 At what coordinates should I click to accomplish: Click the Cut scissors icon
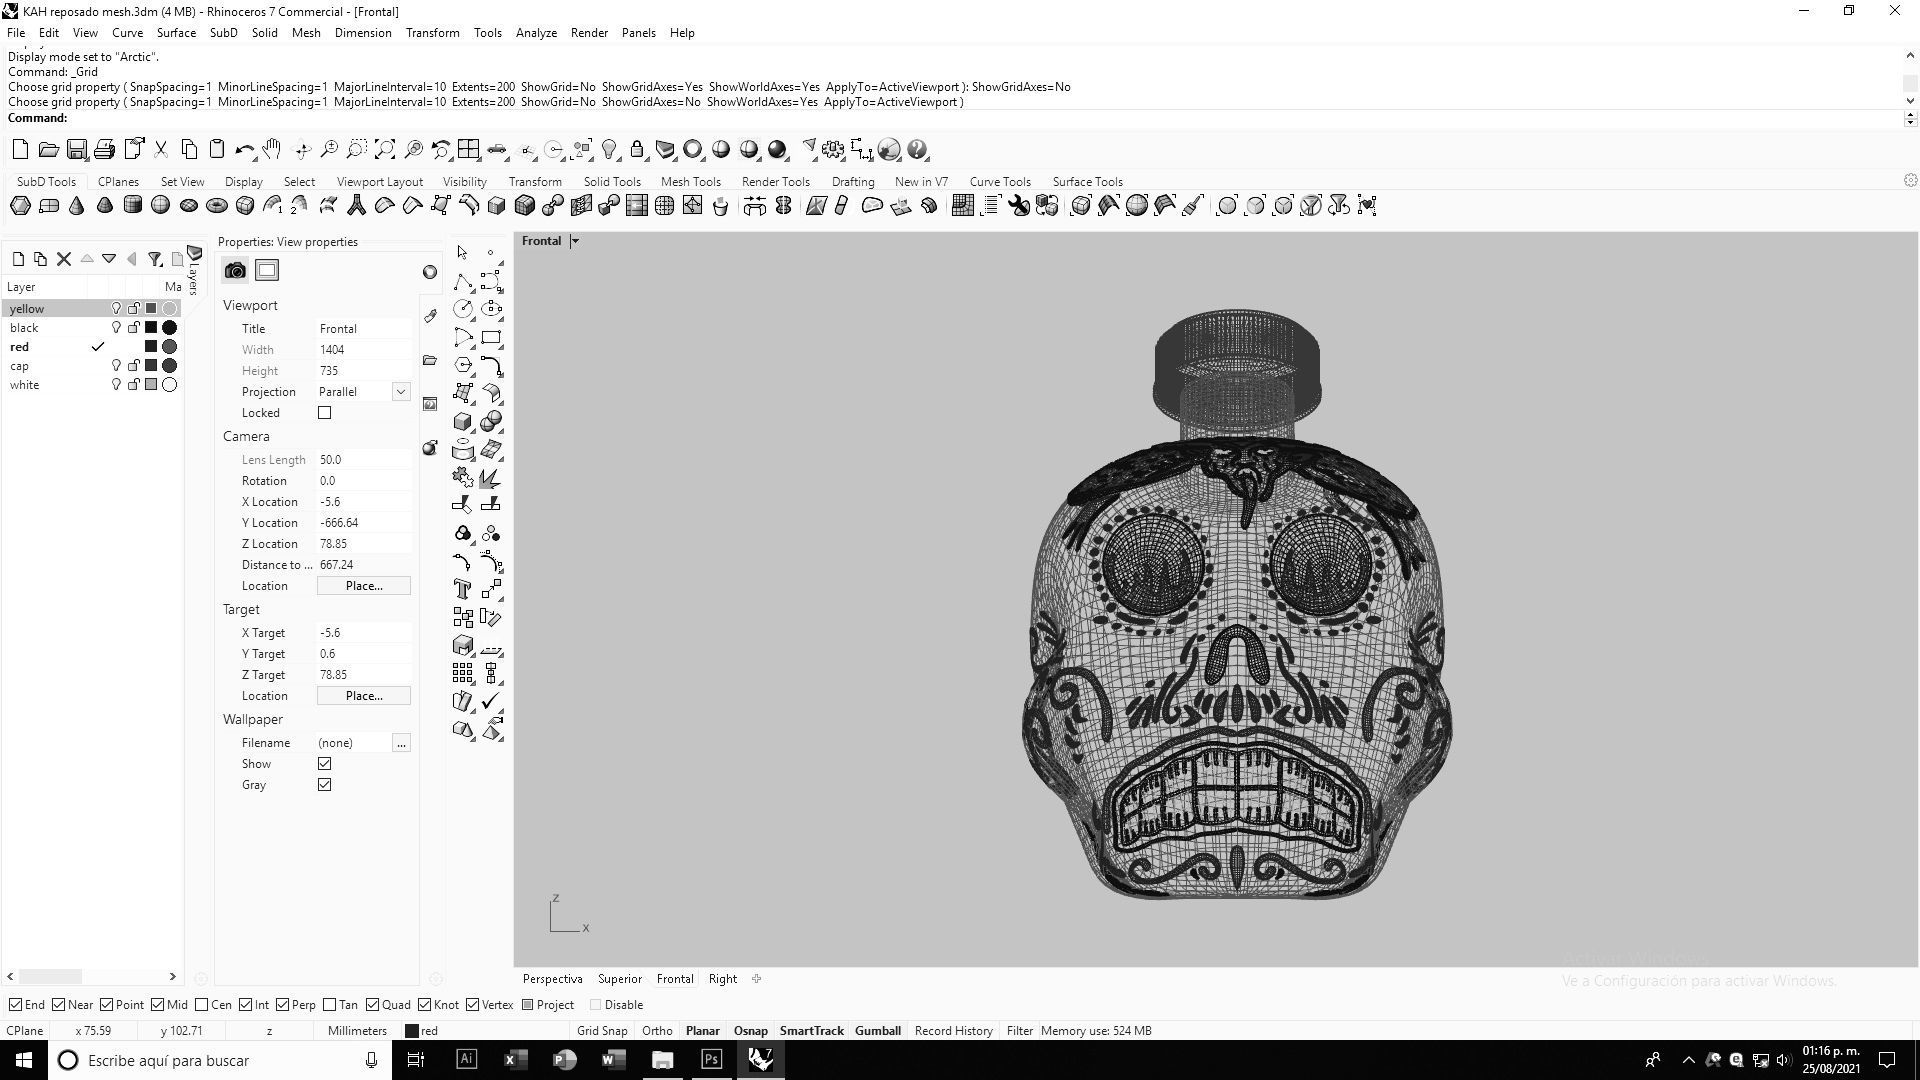click(x=160, y=150)
